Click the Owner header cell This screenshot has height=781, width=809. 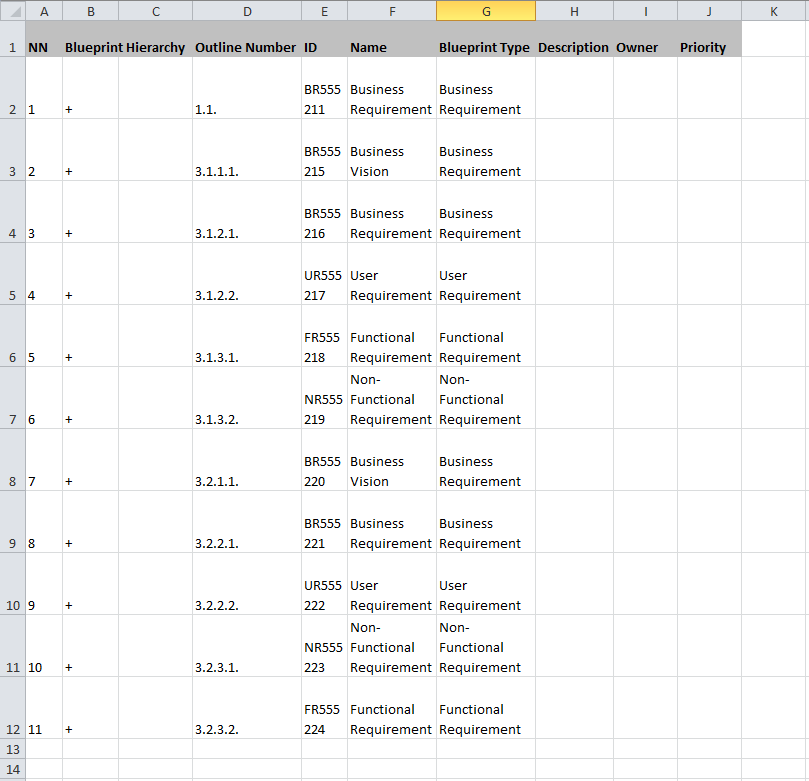tap(645, 39)
